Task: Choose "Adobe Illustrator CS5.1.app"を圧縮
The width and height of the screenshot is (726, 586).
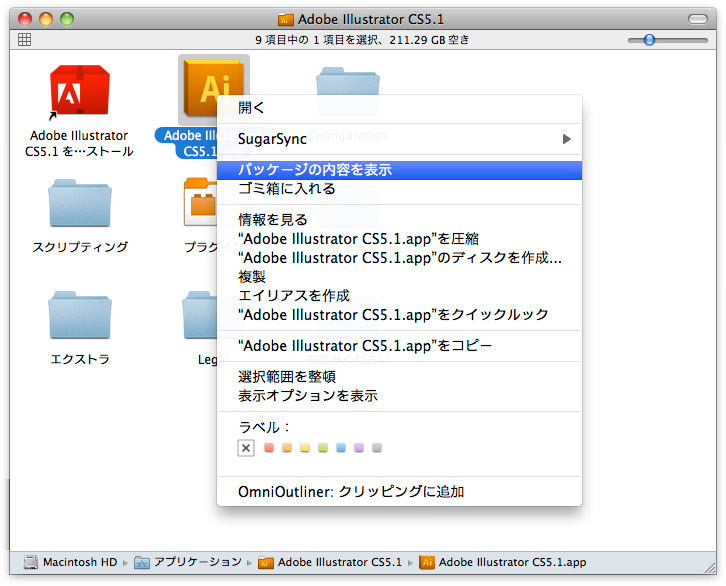Action: coord(399,239)
